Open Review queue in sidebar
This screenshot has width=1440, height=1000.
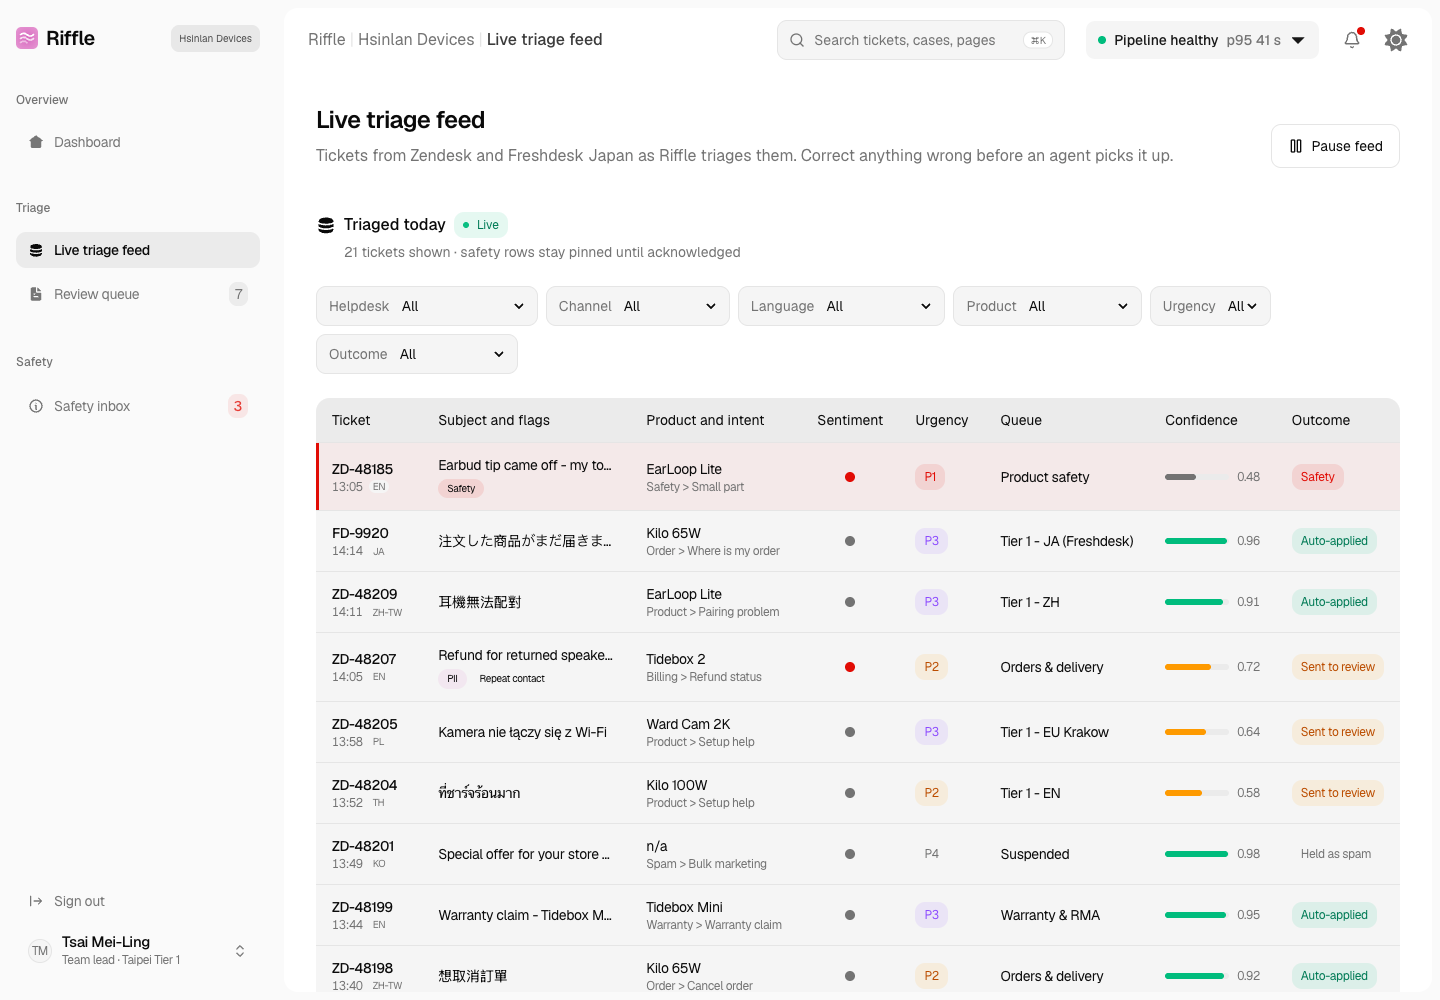138,294
